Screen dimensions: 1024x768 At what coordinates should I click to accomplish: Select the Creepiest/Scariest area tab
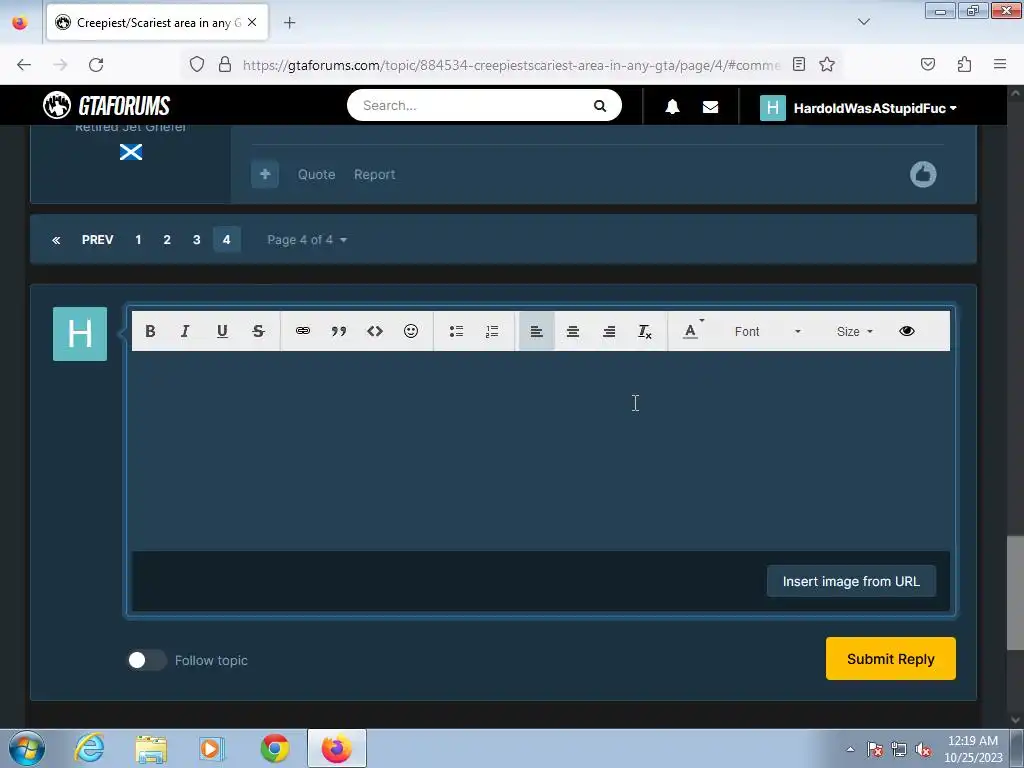157,23
